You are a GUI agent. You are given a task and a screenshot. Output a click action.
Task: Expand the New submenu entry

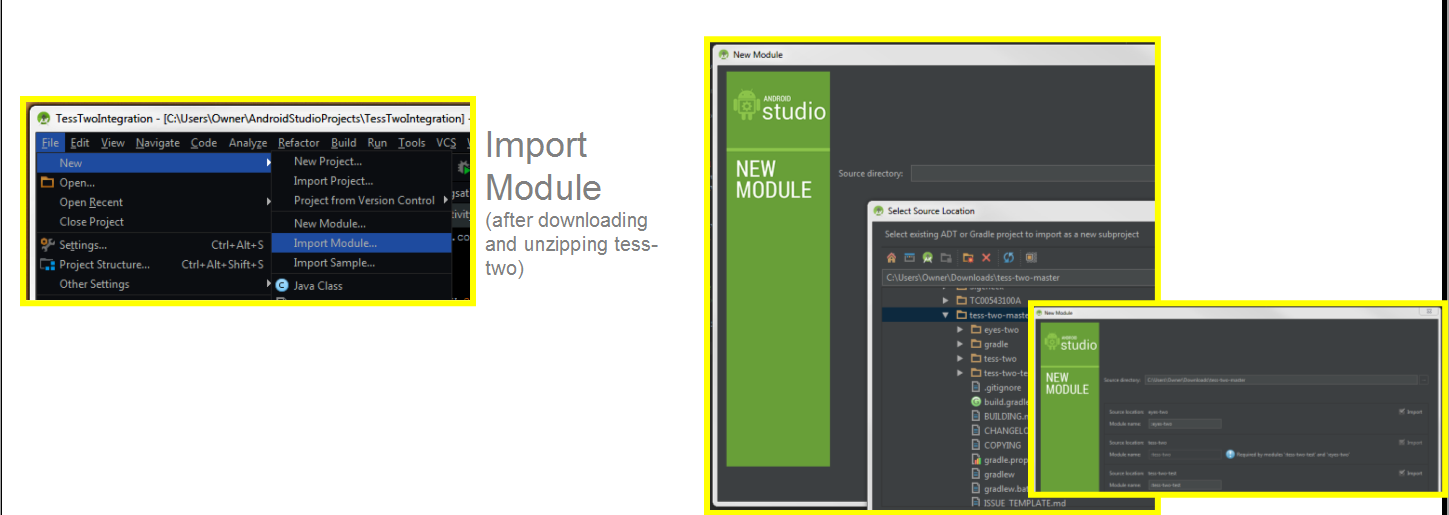[154, 163]
